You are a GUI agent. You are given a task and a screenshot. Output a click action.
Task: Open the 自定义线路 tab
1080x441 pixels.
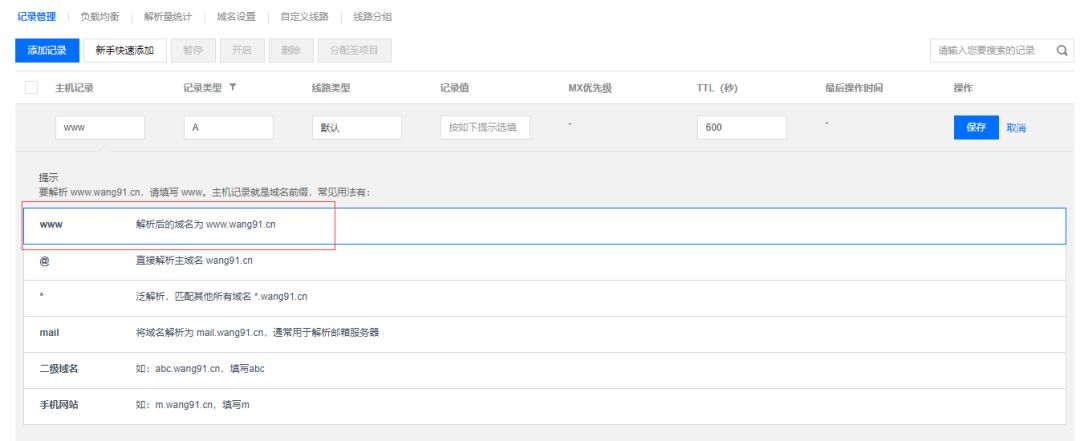(304, 17)
